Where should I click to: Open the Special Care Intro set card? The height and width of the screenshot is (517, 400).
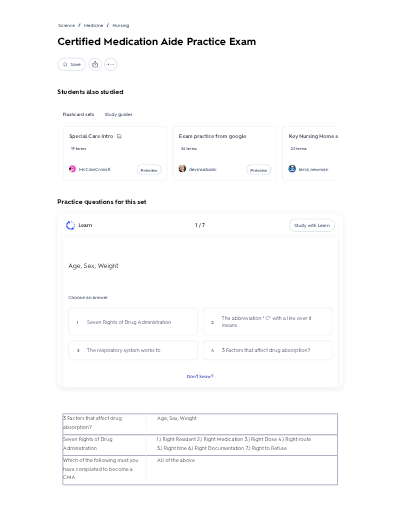[x=115, y=153]
